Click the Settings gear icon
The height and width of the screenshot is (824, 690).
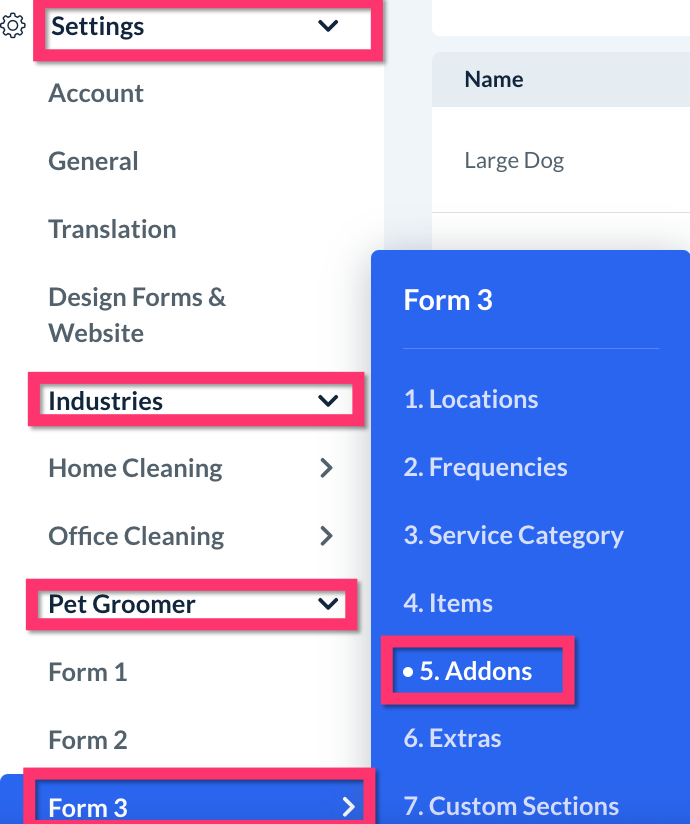(x=13, y=27)
